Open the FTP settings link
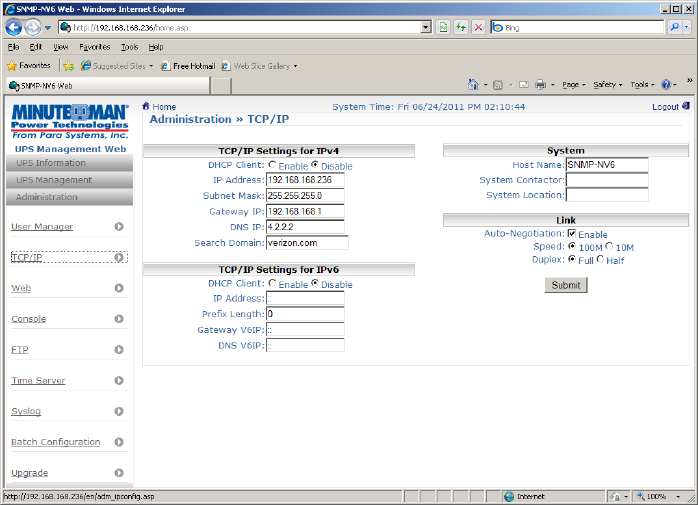The image size is (698, 505). click(20, 350)
